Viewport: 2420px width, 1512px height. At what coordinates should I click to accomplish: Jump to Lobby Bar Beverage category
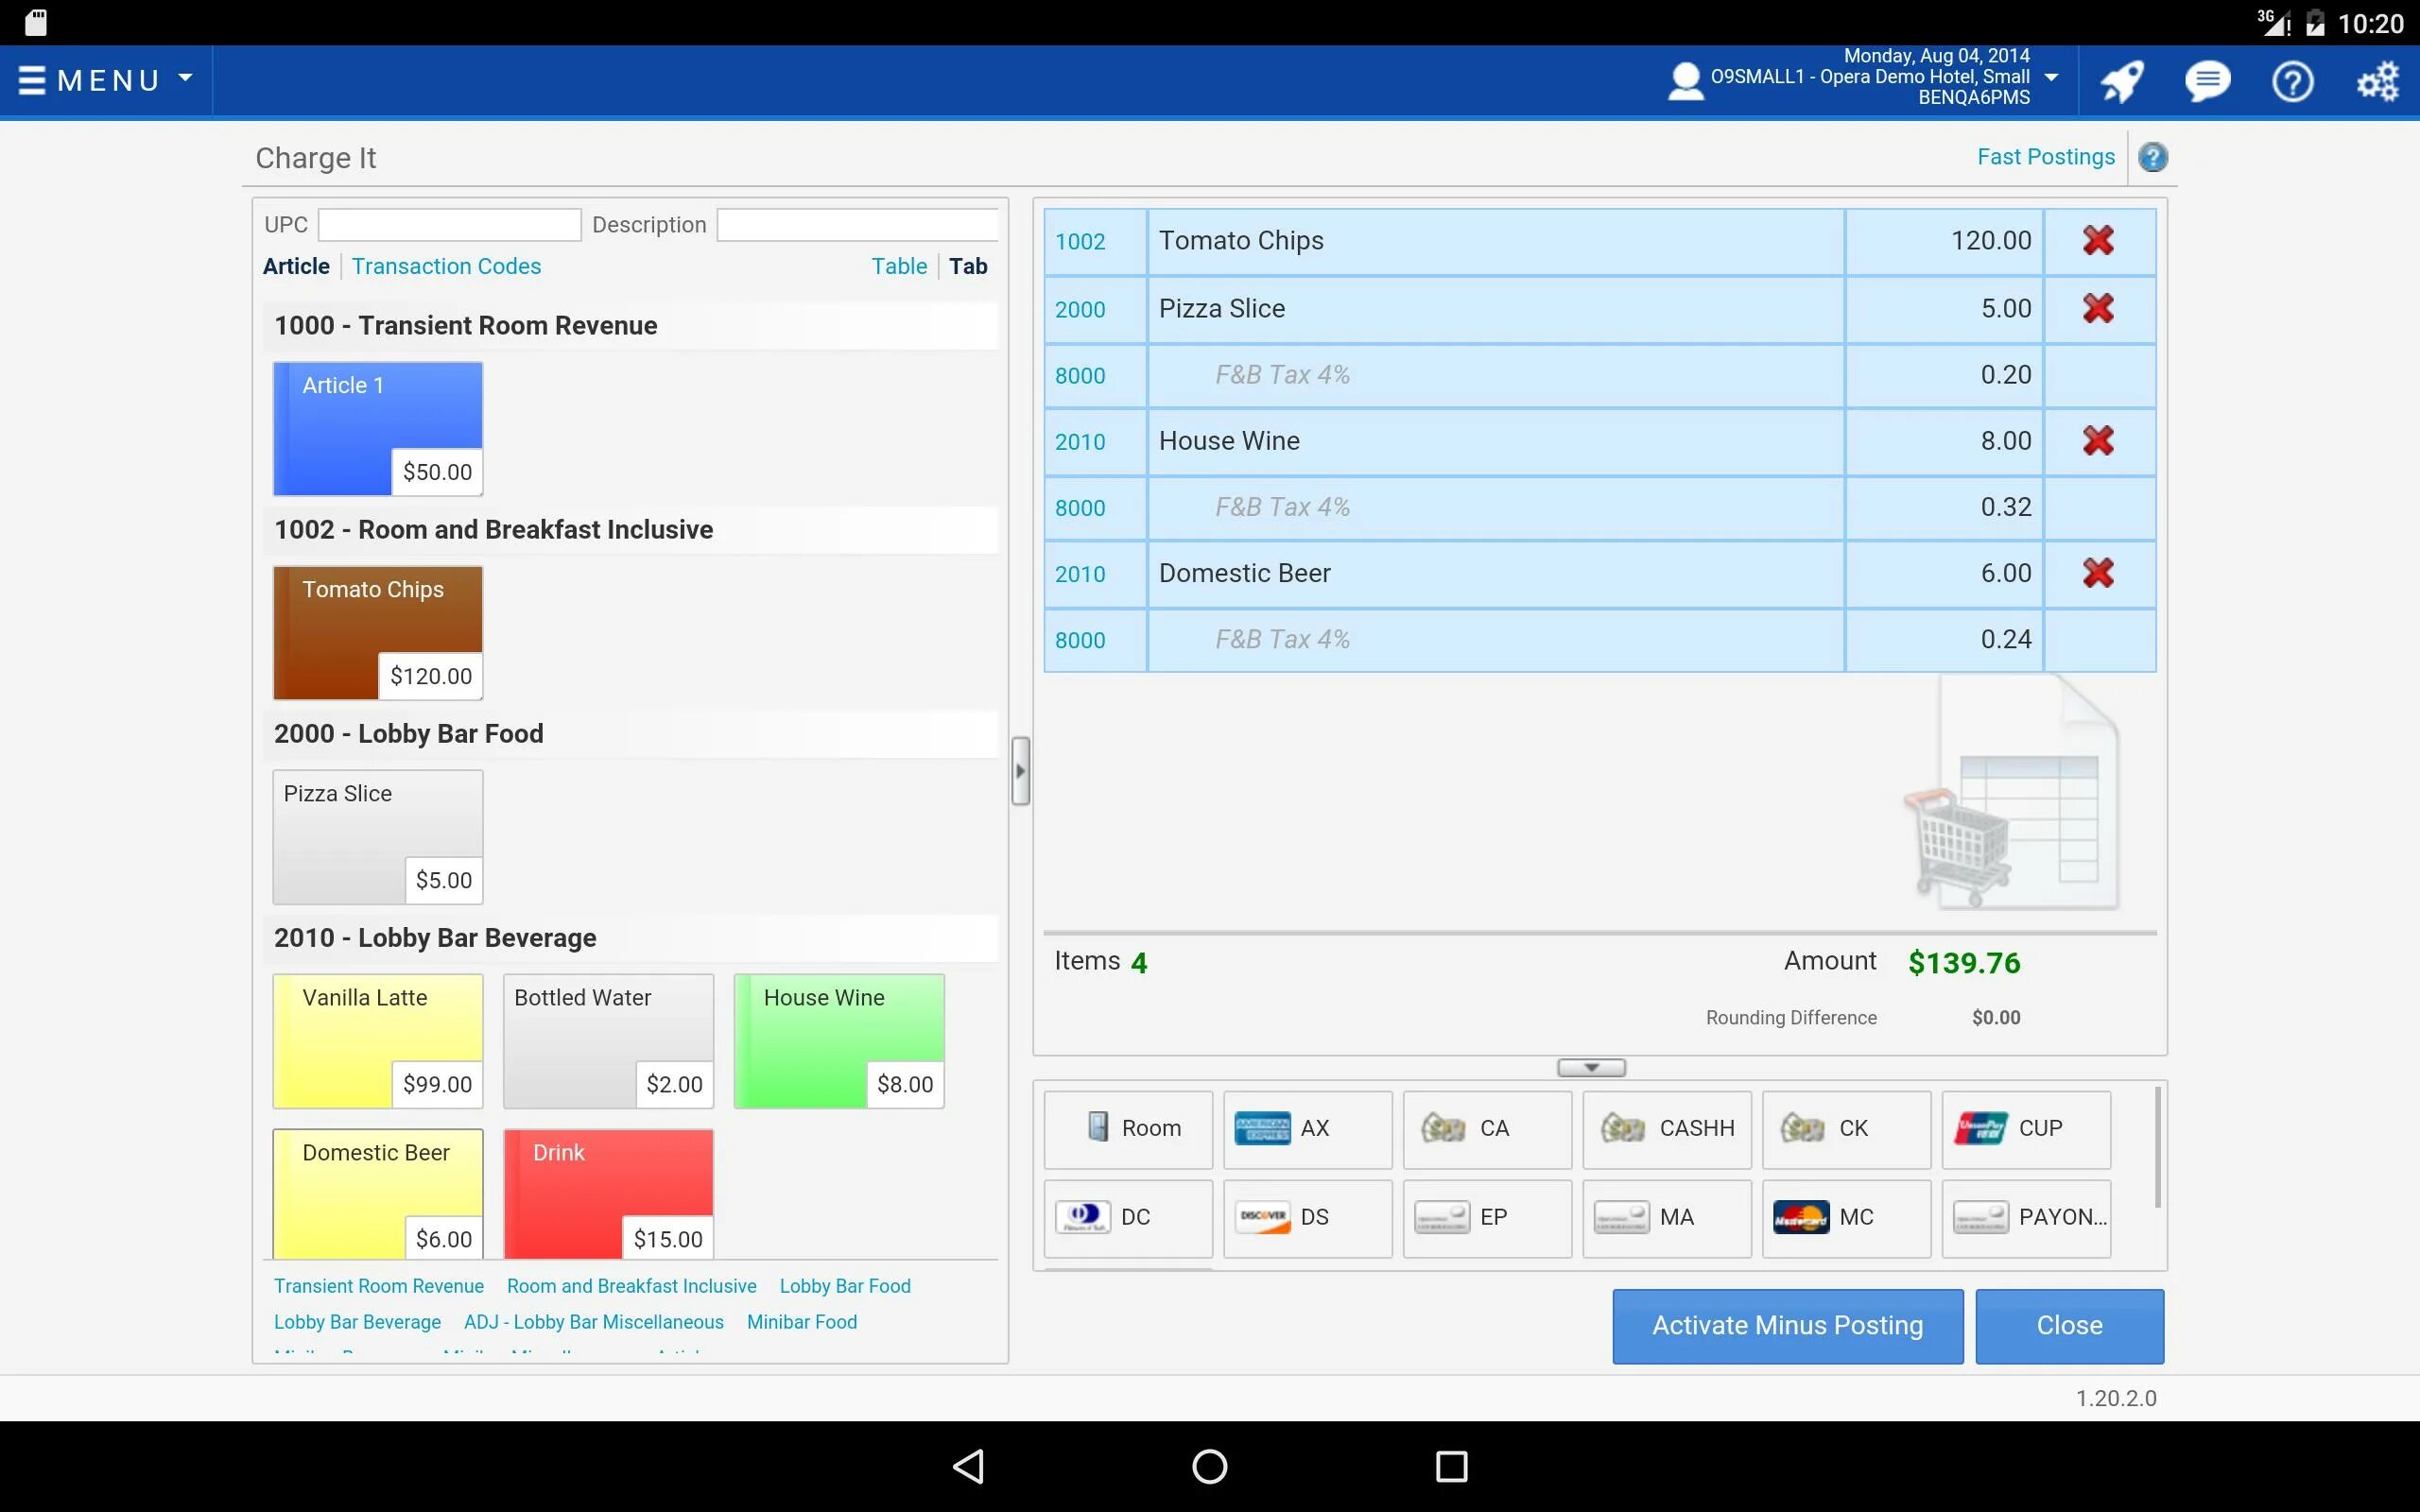[x=357, y=1322]
